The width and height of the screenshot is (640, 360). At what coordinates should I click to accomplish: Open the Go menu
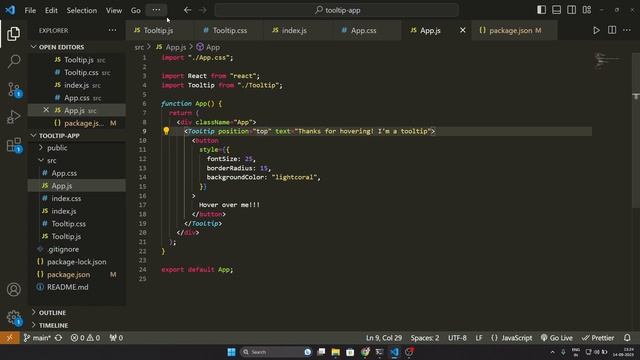pos(136,10)
